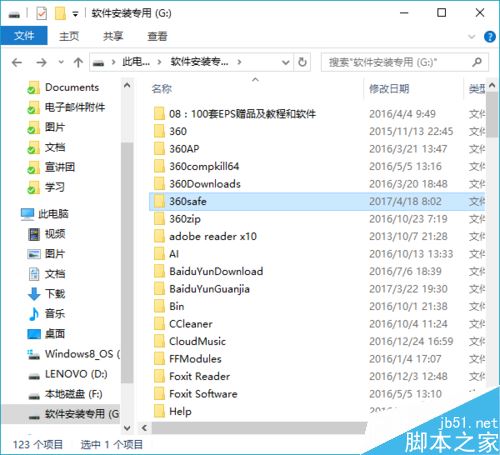
Task: Click the magnifier search icon
Action: [x=477, y=62]
